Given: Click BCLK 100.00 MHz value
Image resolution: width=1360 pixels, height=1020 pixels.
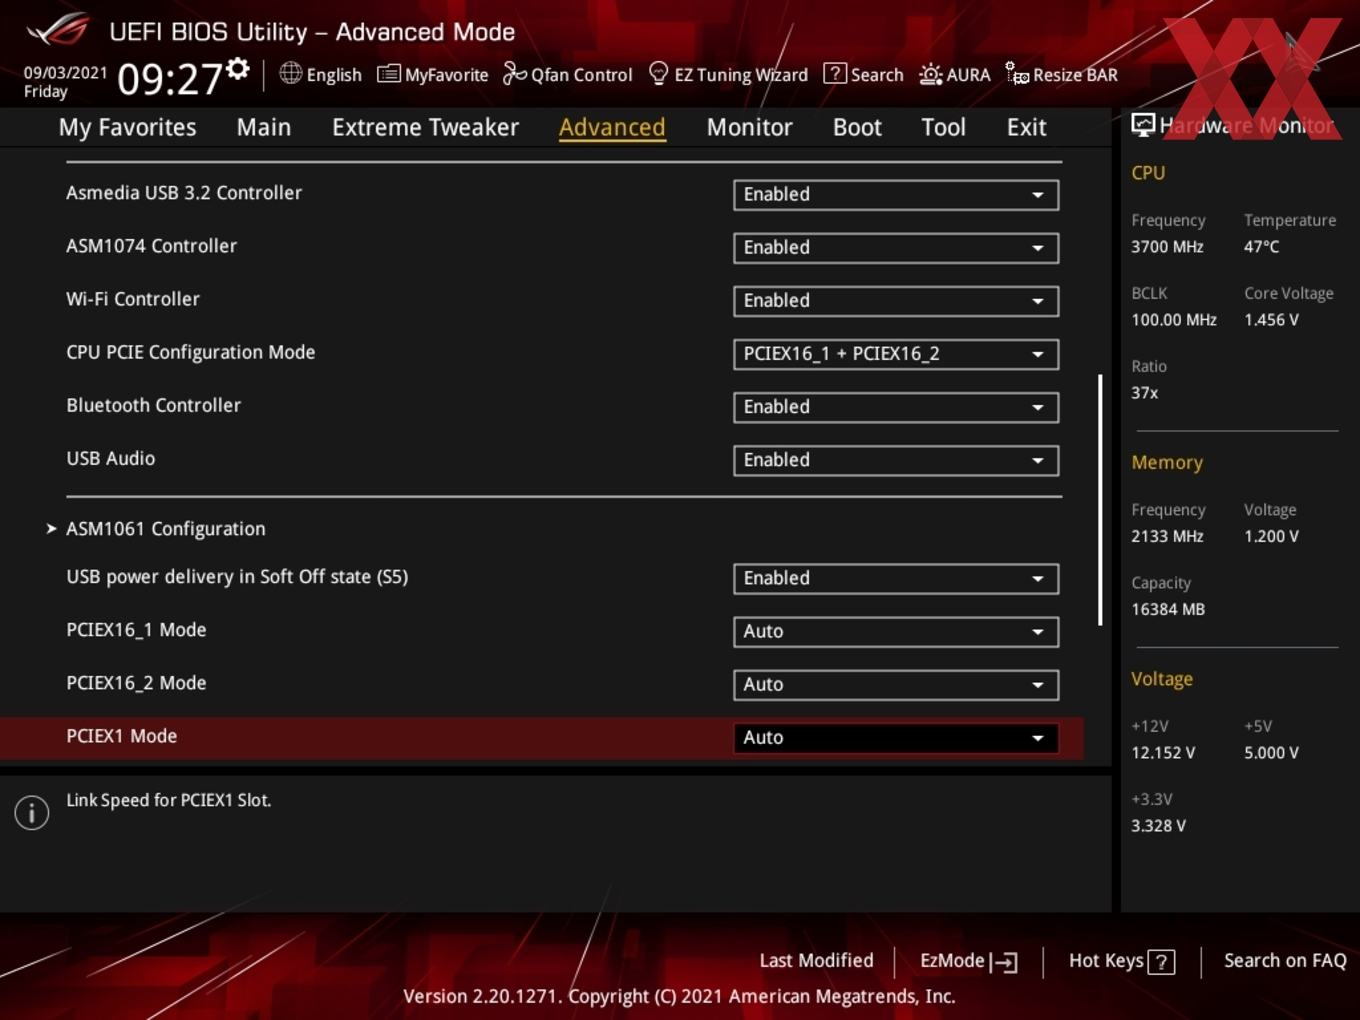Looking at the screenshot, I should [x=1174, y=320].
